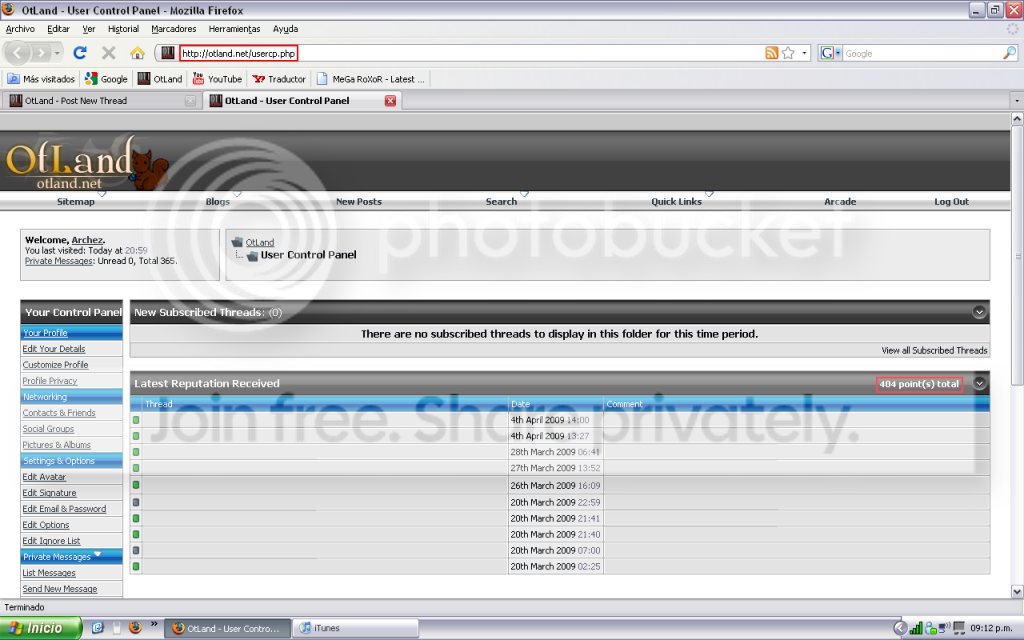
Task: Click the 26th March 2009 16:09 date
Action: point(555,485)
